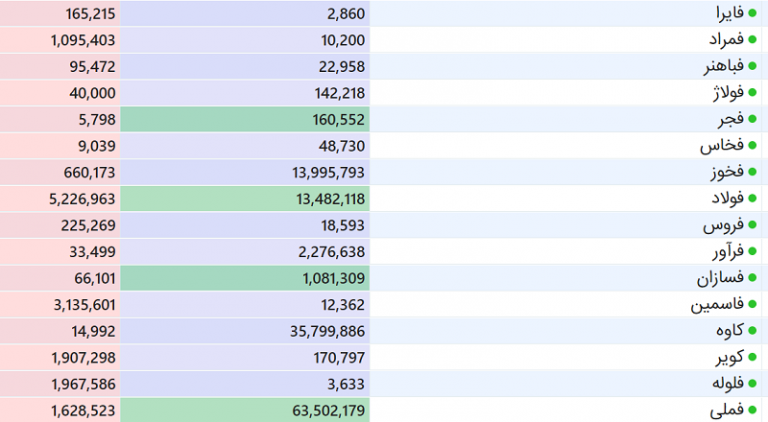
Task: Open the فجر symbol link
Action: (731, 119)
